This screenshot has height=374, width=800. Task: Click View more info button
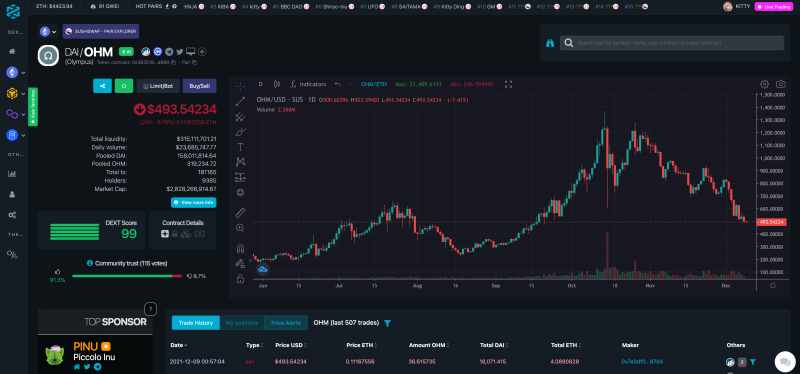point(194,203)
